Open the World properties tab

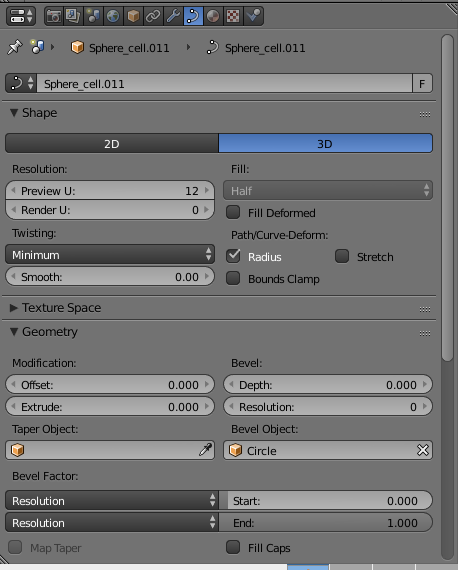[x=113, y=16]
